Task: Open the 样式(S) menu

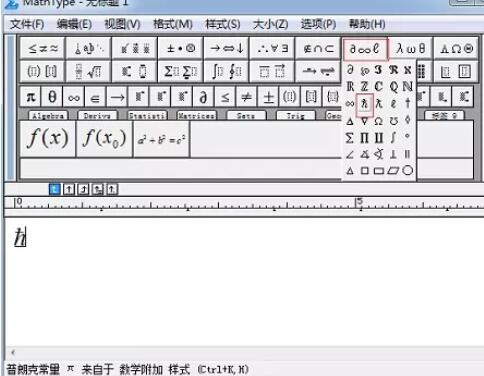Action: tap(223, 24)
